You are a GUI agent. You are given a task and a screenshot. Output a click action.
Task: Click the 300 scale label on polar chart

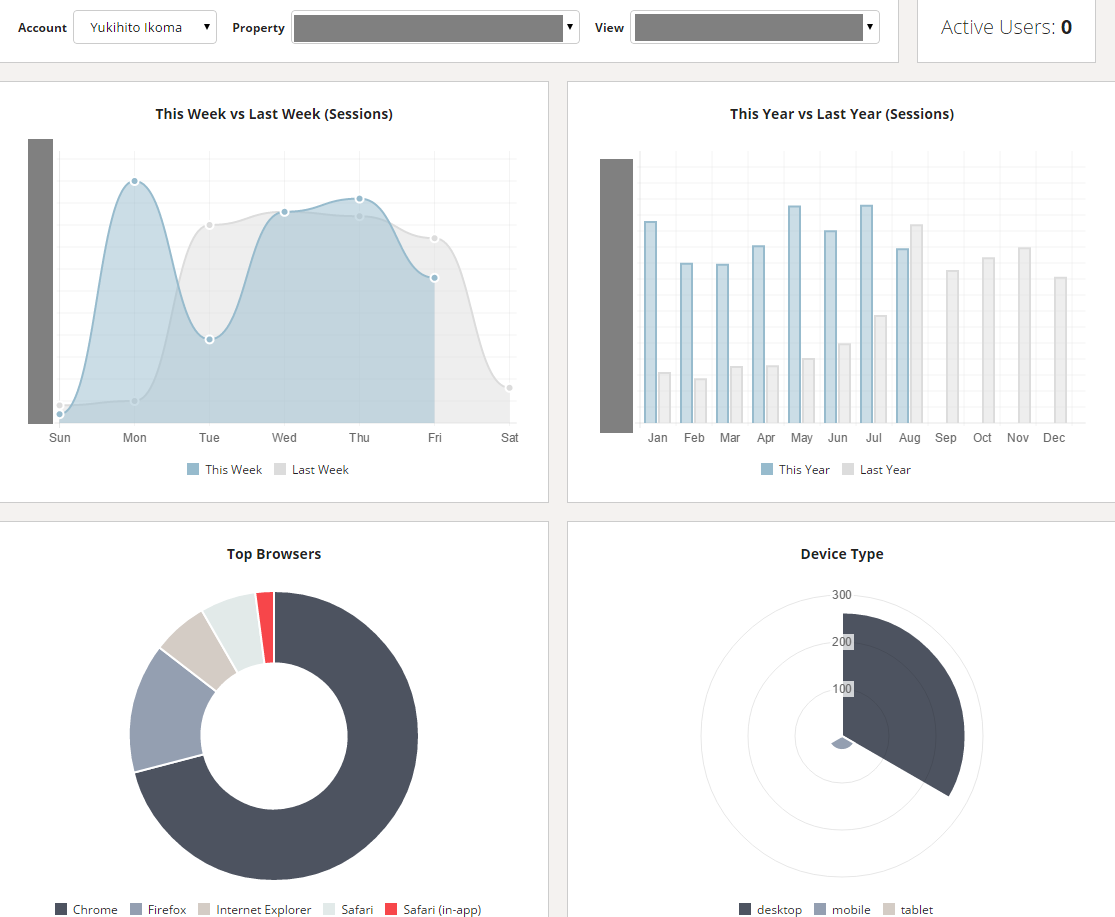click(842, 594)
